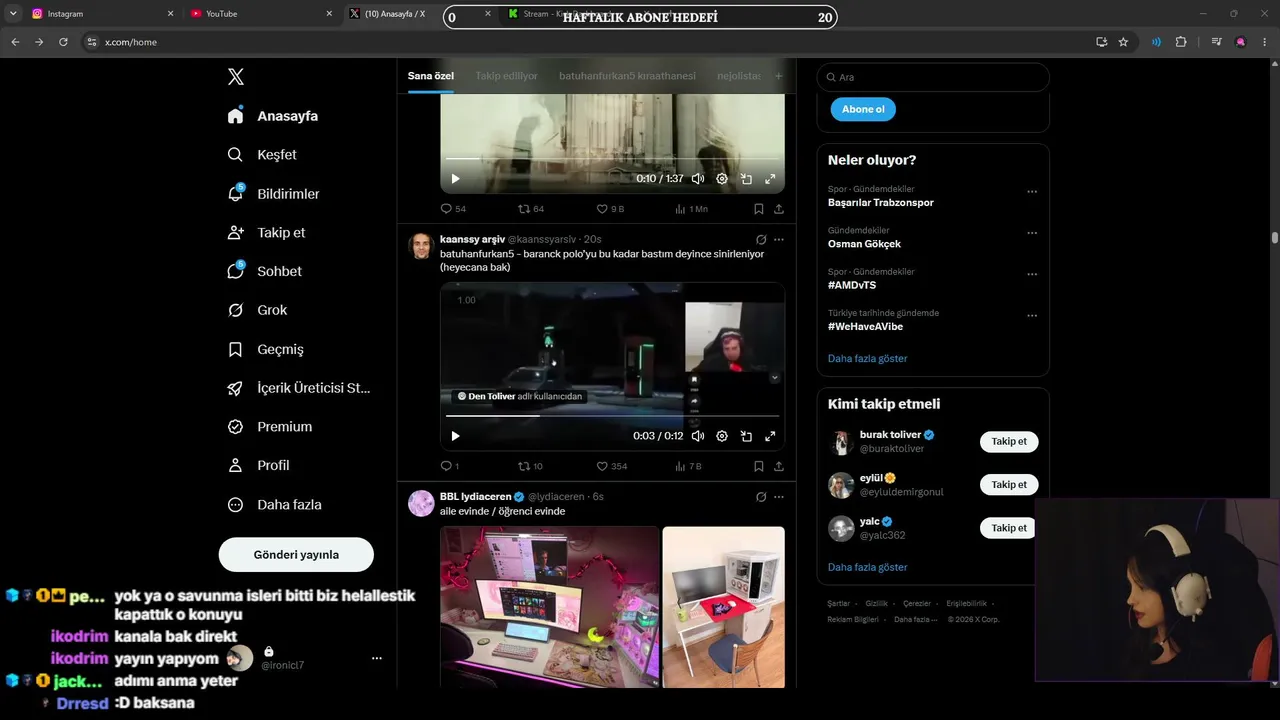Click the Gönderi yayınla button
This screenshot has height=720, width=1280.
296,554
